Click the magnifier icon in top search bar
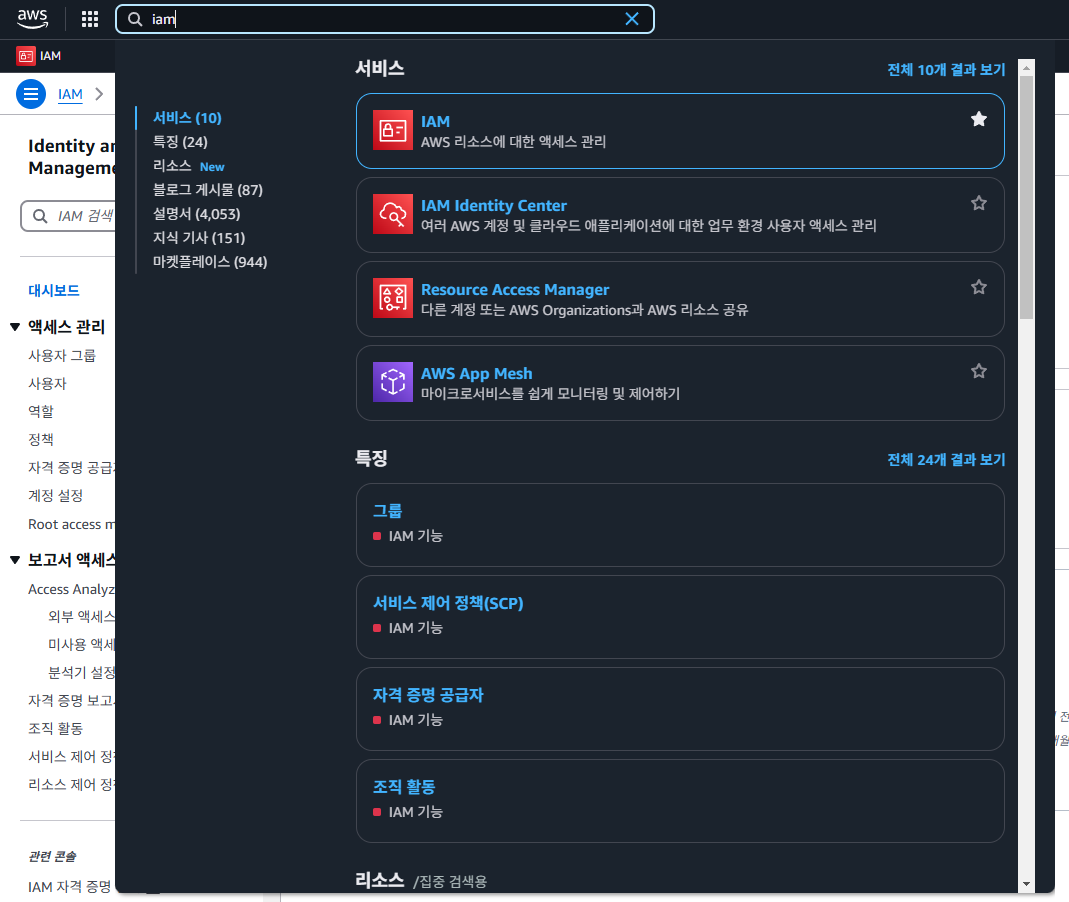1069x902 pixels. [135, 19]
